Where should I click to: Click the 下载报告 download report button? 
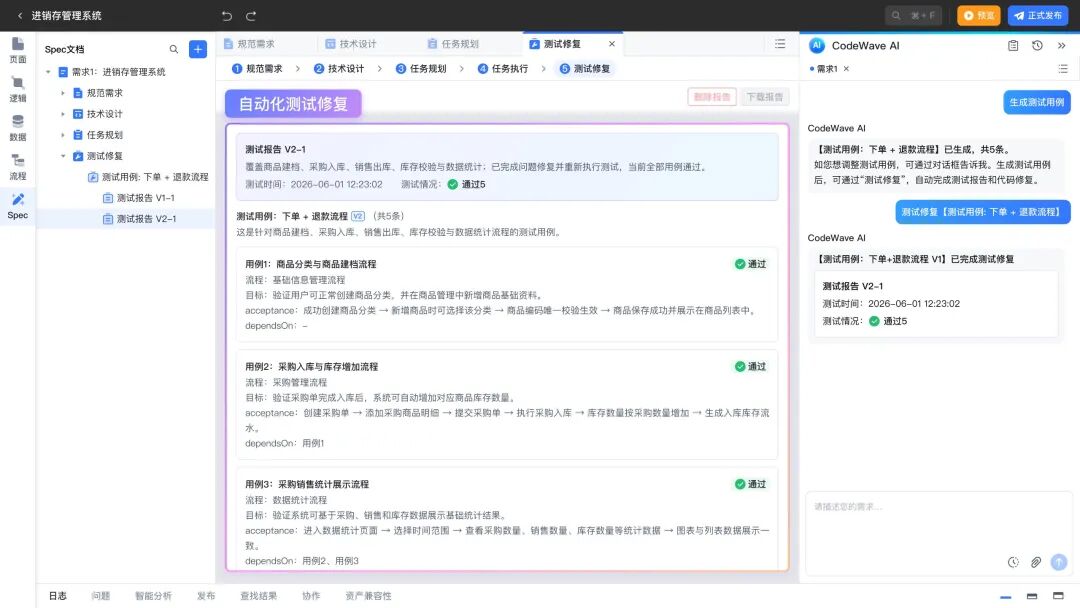(765, 97)
